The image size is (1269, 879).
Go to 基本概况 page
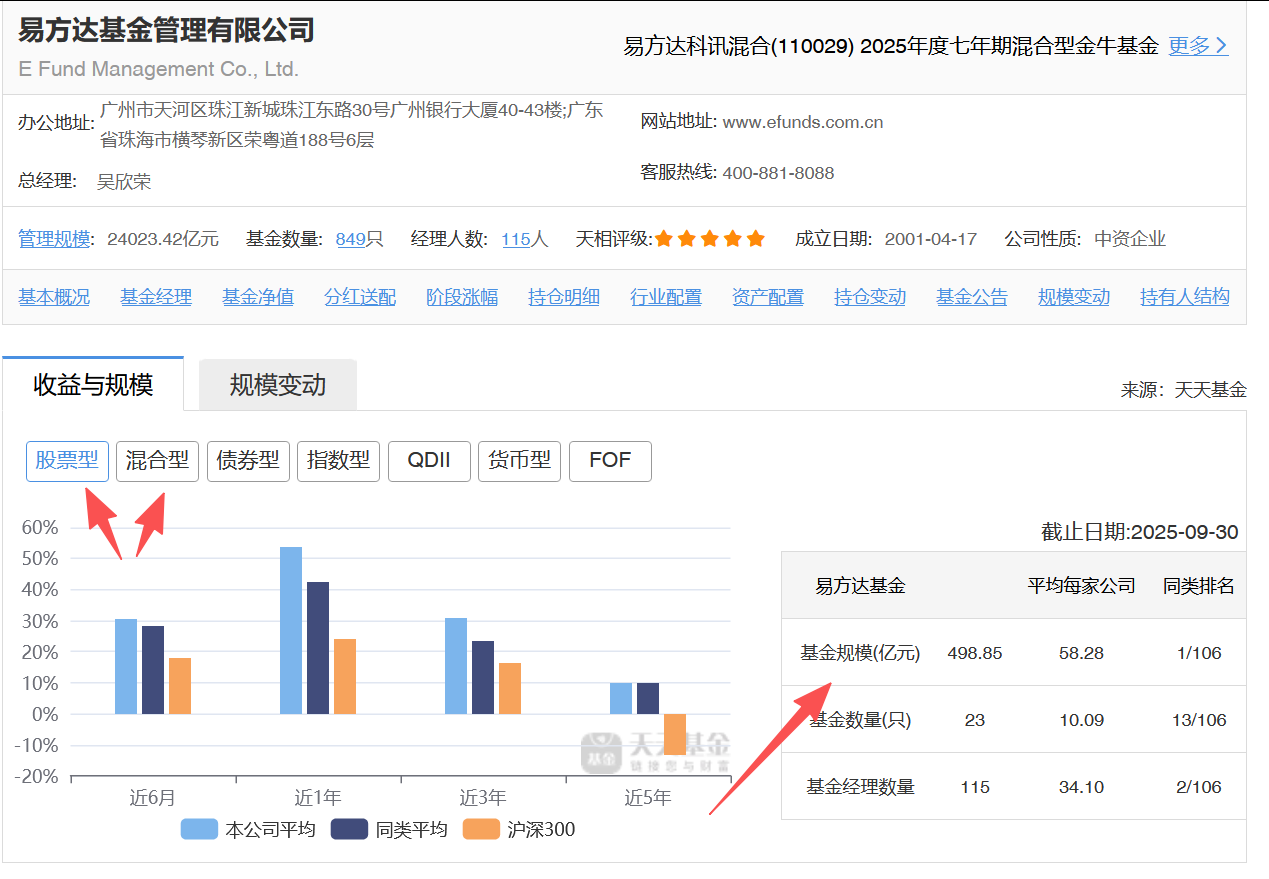[54, 297]
